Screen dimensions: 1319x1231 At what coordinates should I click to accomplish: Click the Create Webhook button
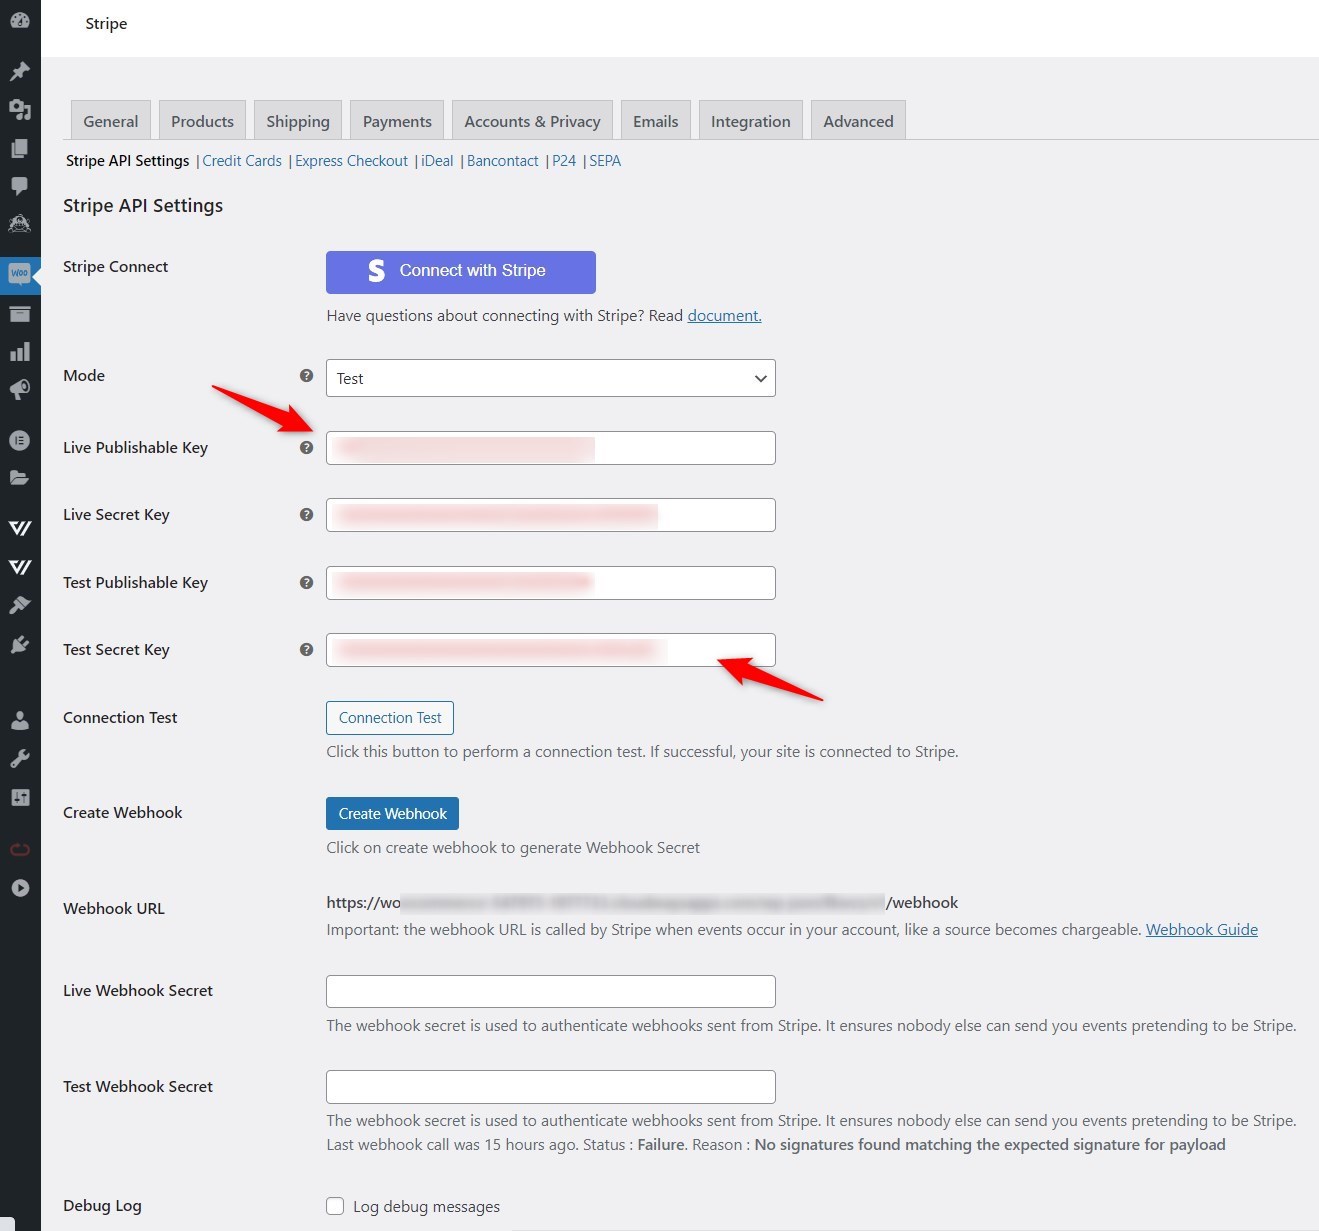[x=393, y=814]
